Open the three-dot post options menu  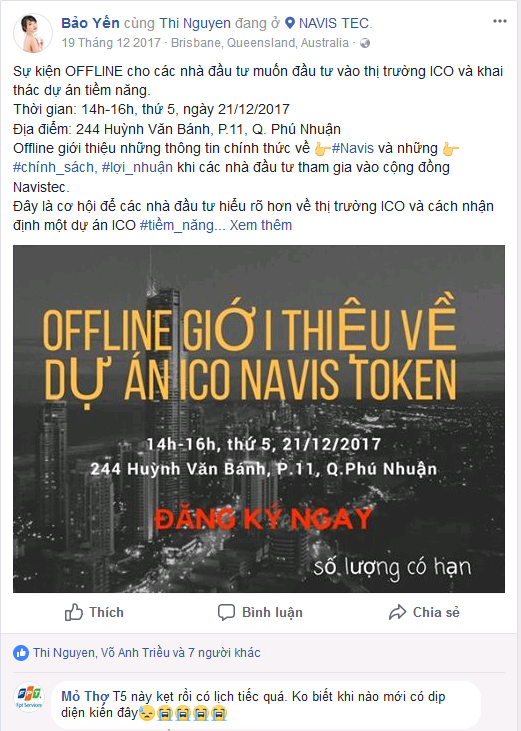[500, 21]
